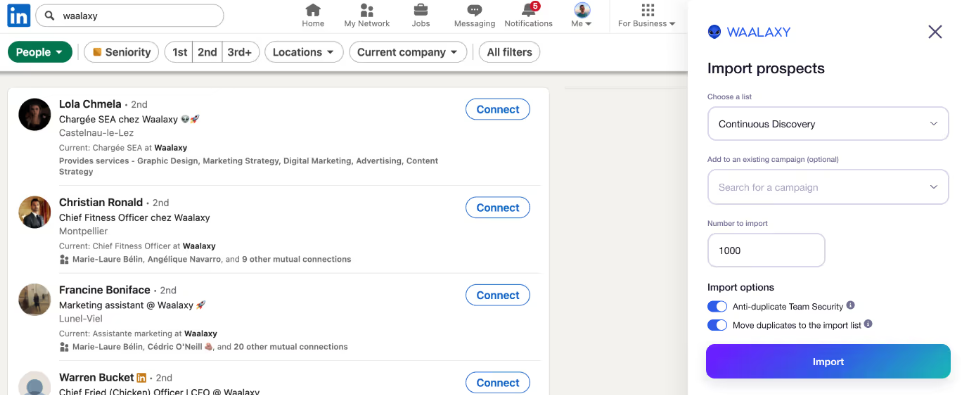Click the 'Castelnau-le-Lez' location text

(96, 132)
